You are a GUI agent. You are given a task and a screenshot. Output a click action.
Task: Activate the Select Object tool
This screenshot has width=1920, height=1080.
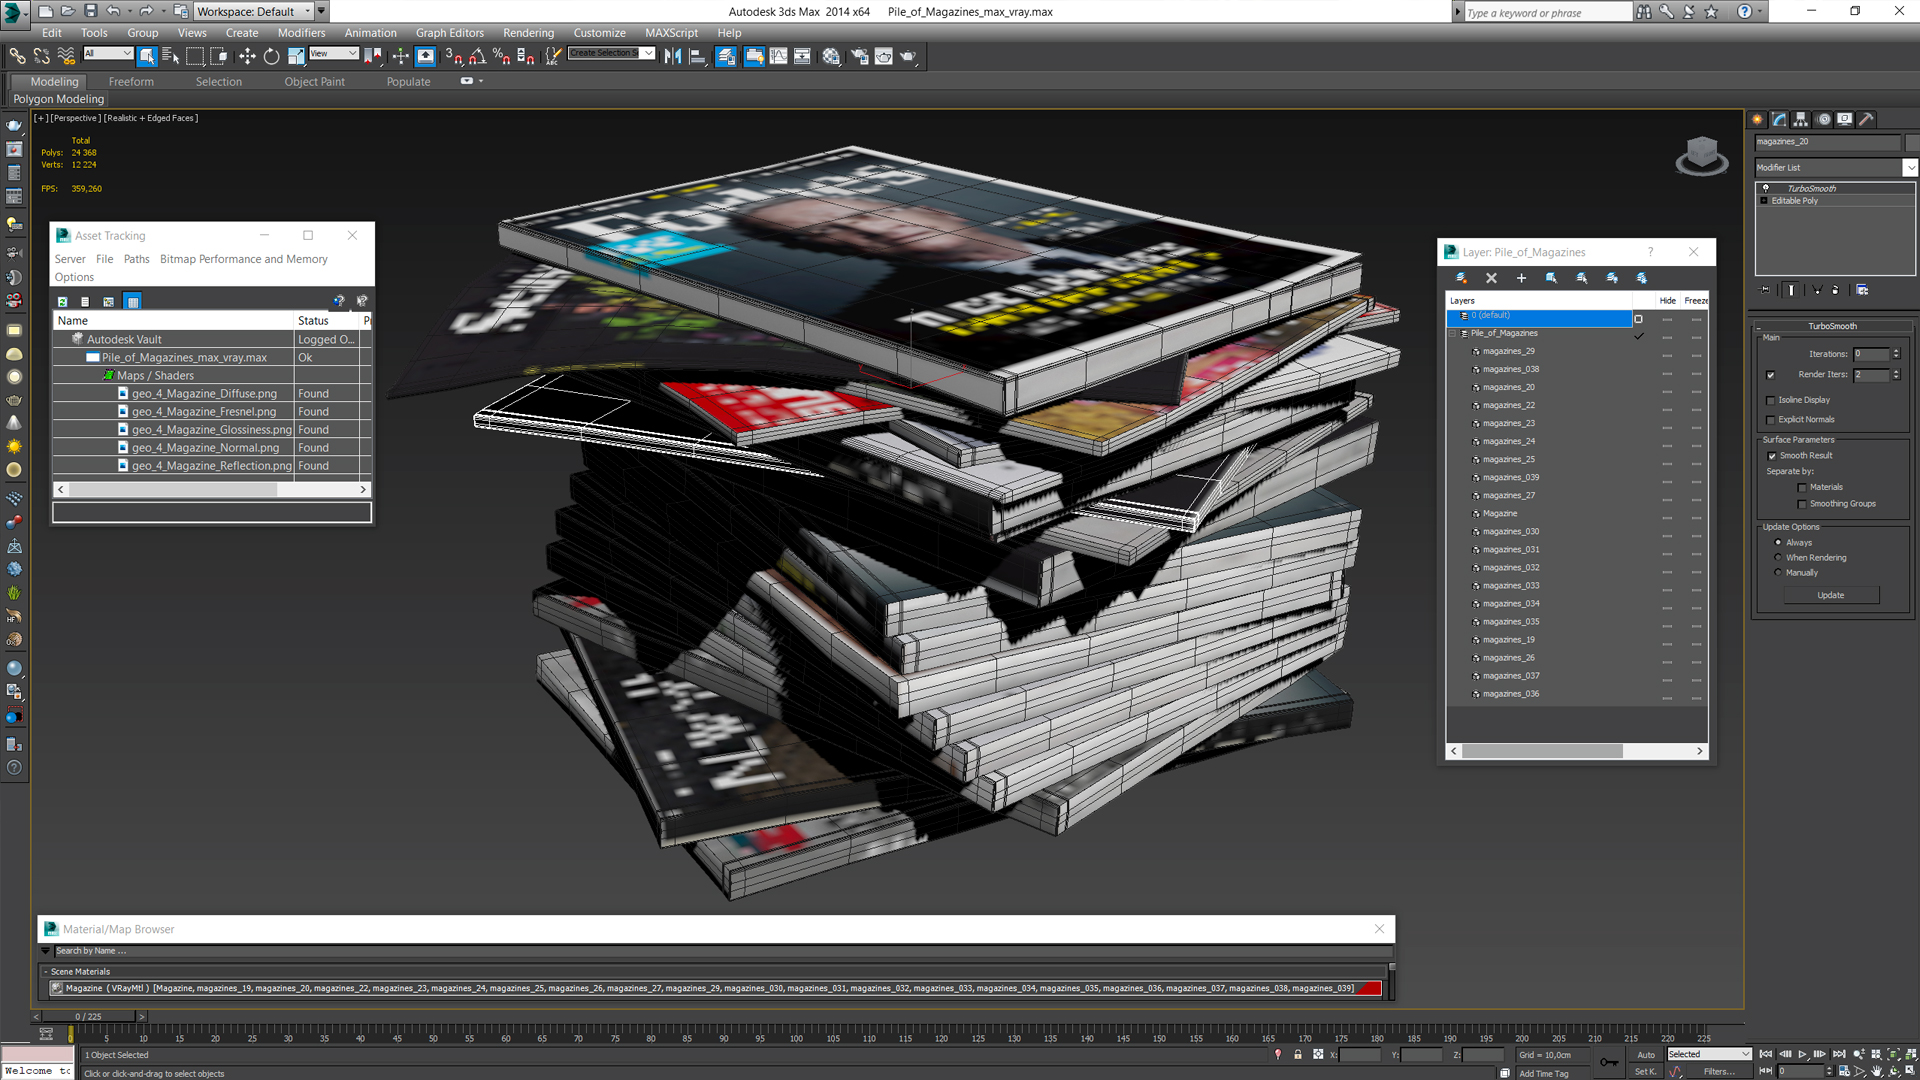click(147, 56)
